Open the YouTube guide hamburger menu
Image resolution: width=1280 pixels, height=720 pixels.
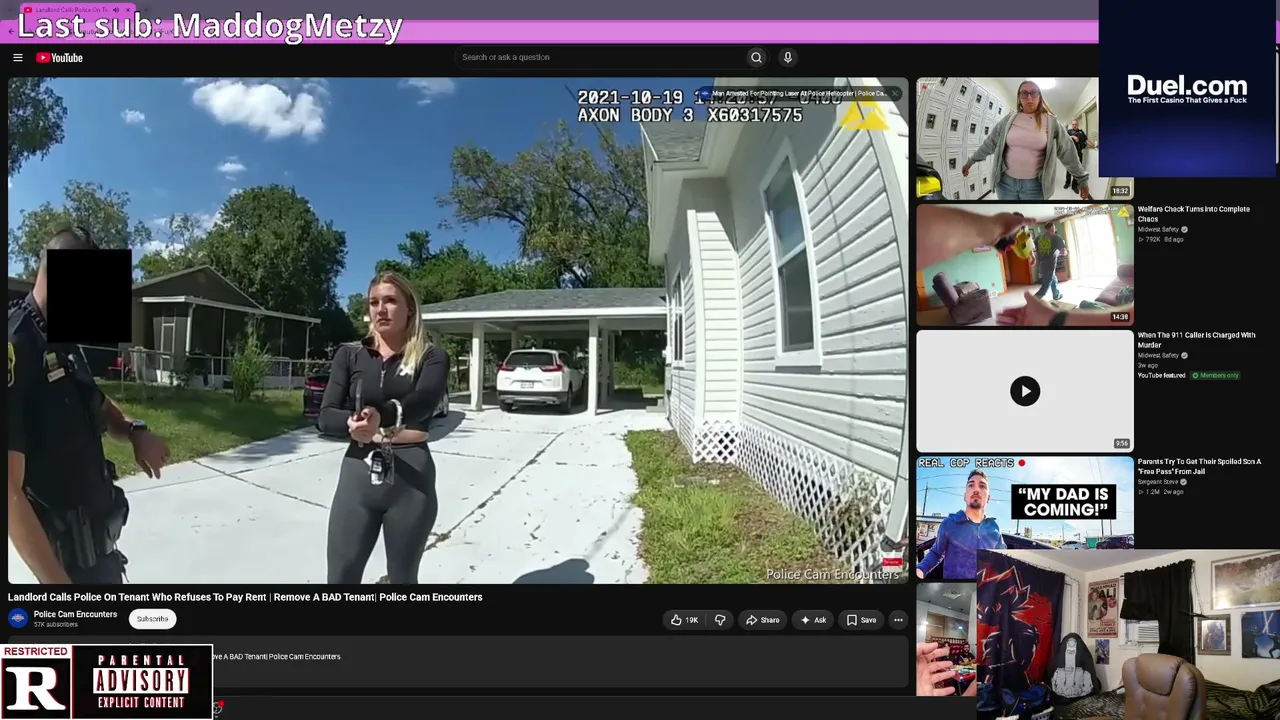point(18,58)
